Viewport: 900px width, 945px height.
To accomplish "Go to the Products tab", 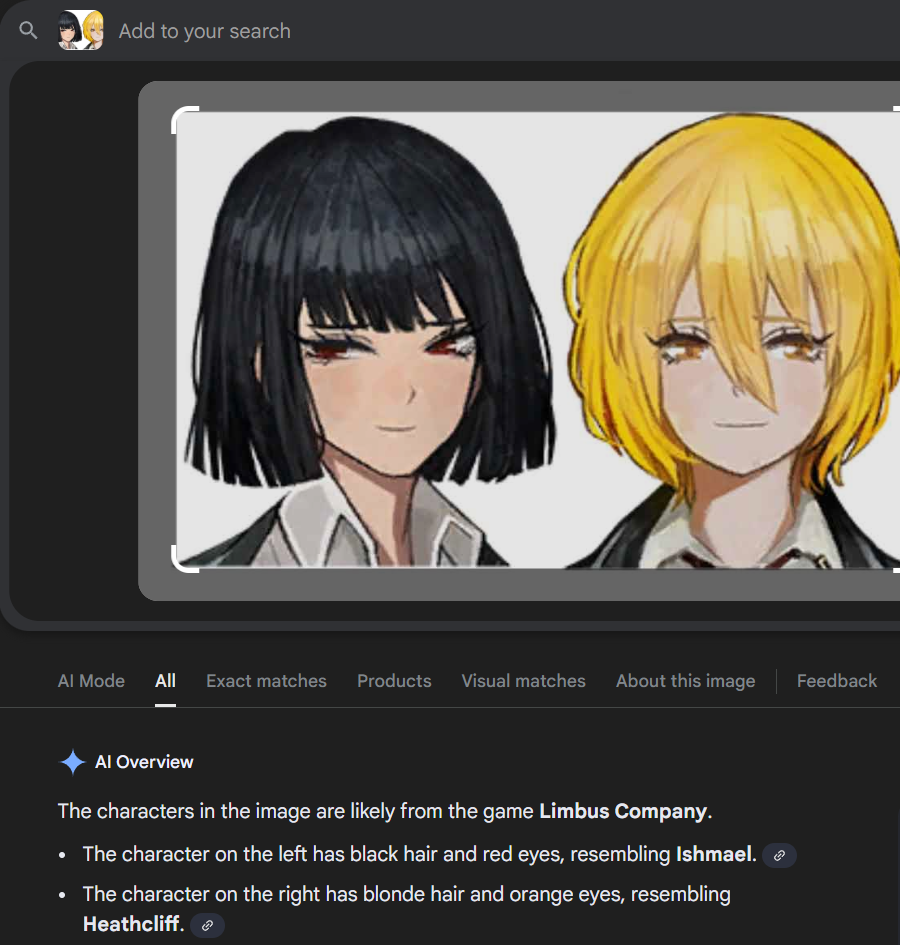I will [x=394, y=681].
